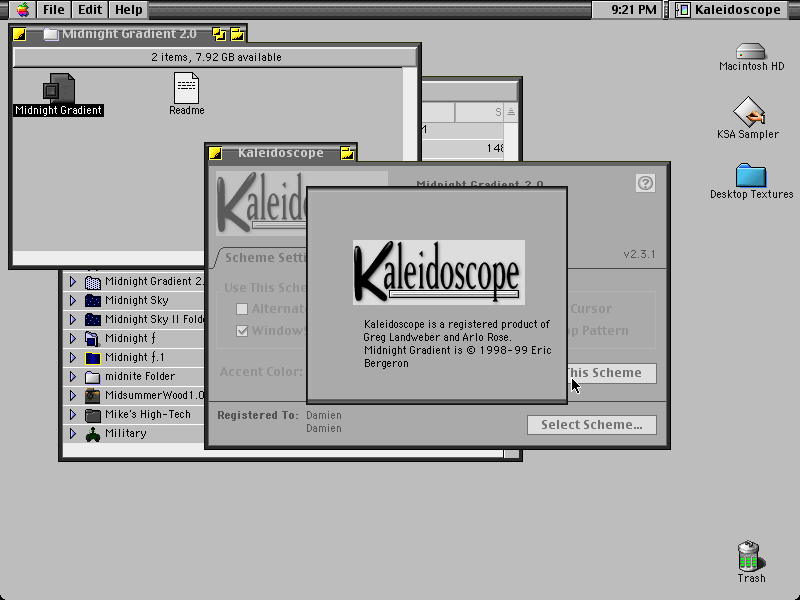The width and height of the screenshot is (800, 600).
Task: Click the Midnight ƒ.1 blue folder icon
Action: point(92,358)
